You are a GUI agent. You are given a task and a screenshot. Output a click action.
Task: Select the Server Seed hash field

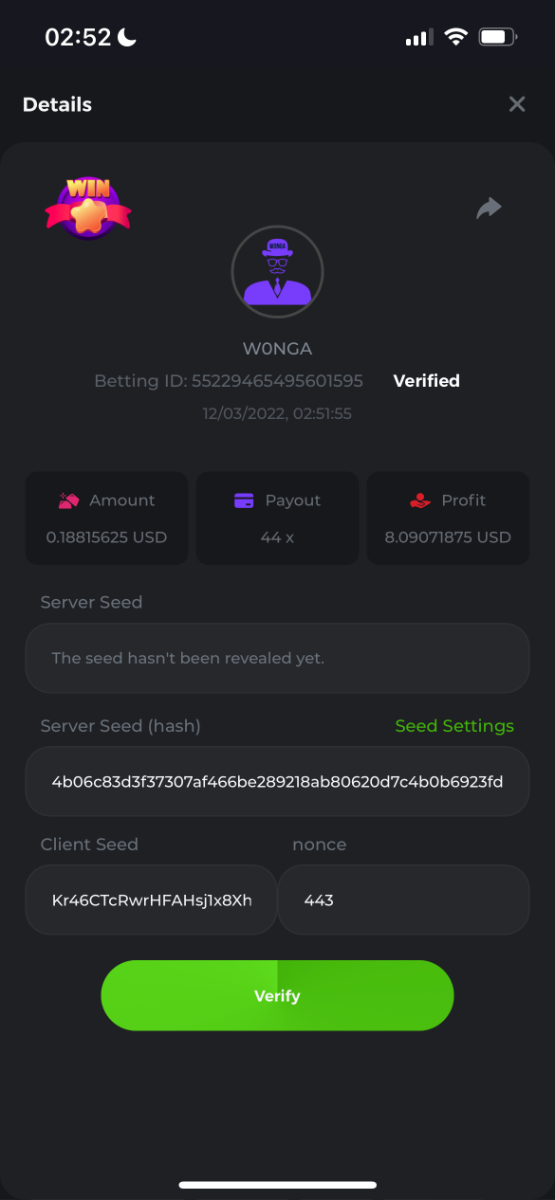click(x=277, y=781)
